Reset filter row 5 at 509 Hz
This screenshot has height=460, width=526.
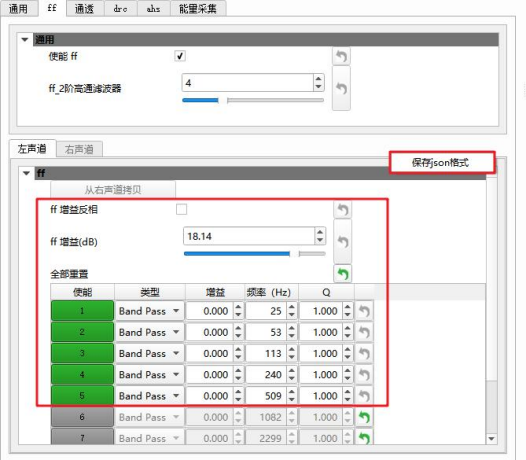click(x=364, y=396)
